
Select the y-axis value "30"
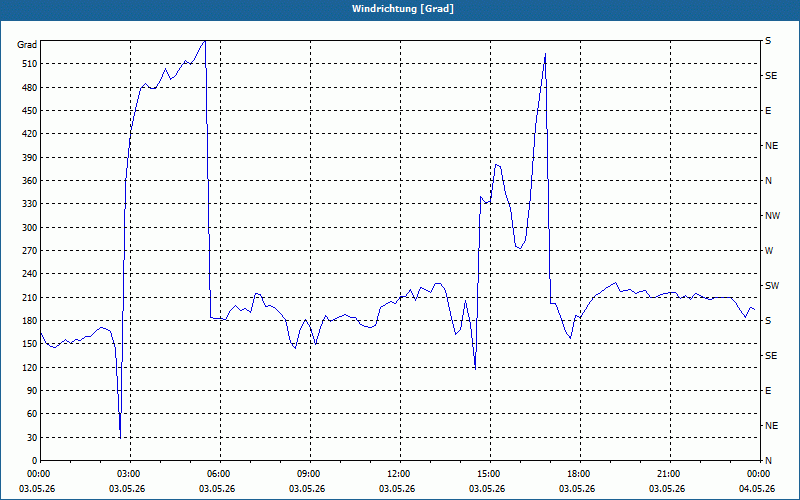31,438
